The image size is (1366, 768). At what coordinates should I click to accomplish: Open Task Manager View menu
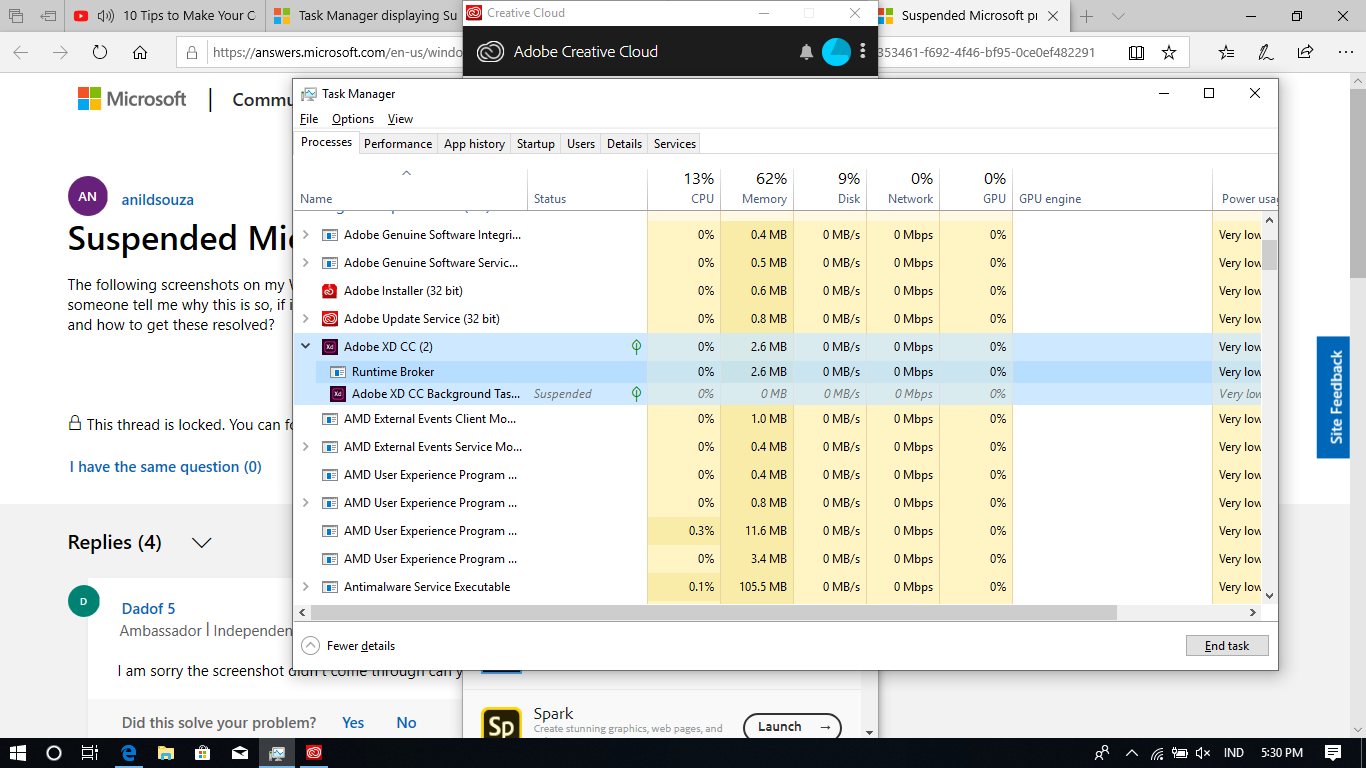coord(400,119)
